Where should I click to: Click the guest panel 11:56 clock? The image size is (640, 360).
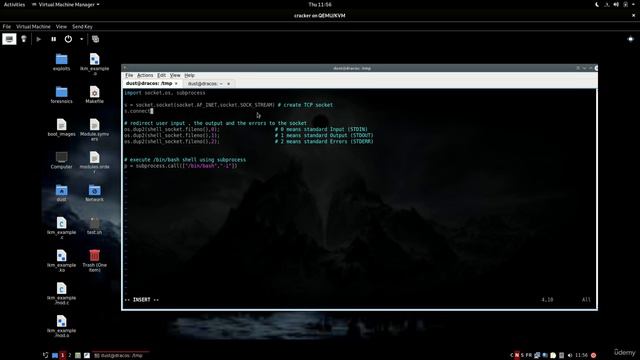click(581, 355)
